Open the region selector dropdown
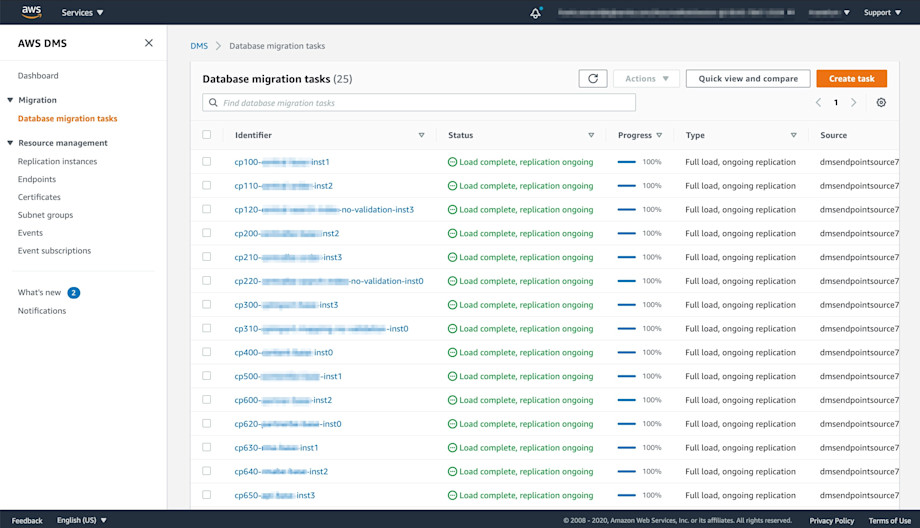 click(x=828, y=12)
